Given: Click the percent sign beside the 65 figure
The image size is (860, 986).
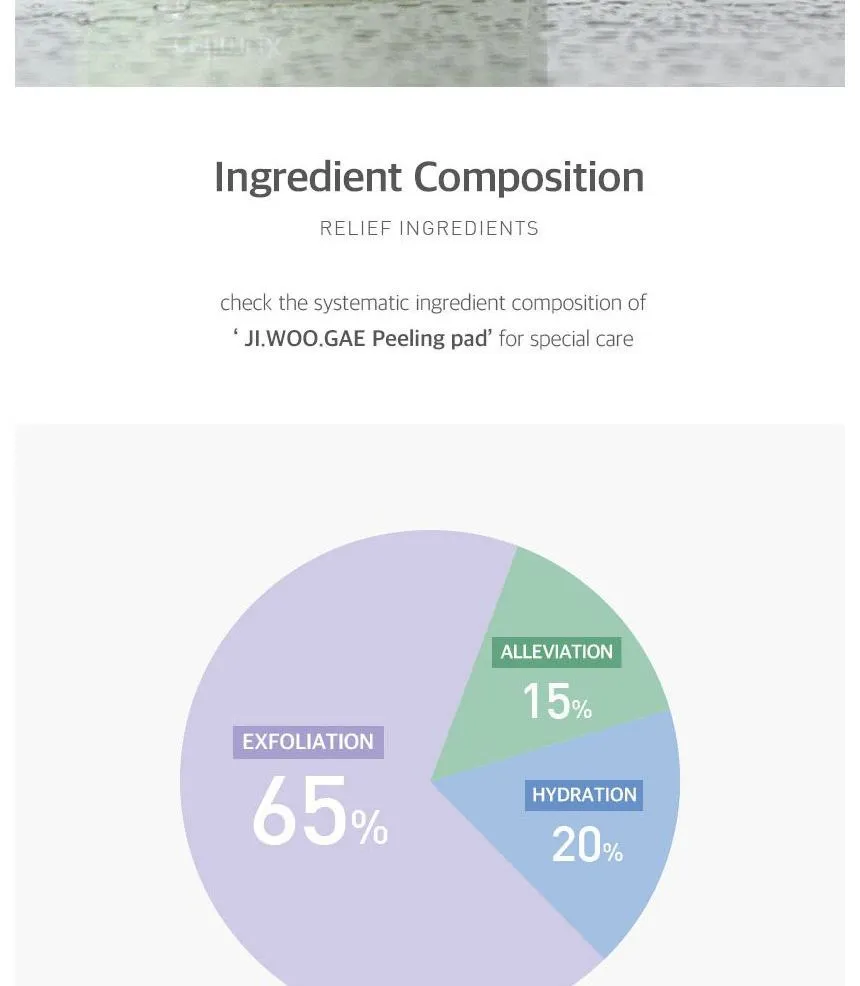Looking at the screenshot, I should point(369,827).
